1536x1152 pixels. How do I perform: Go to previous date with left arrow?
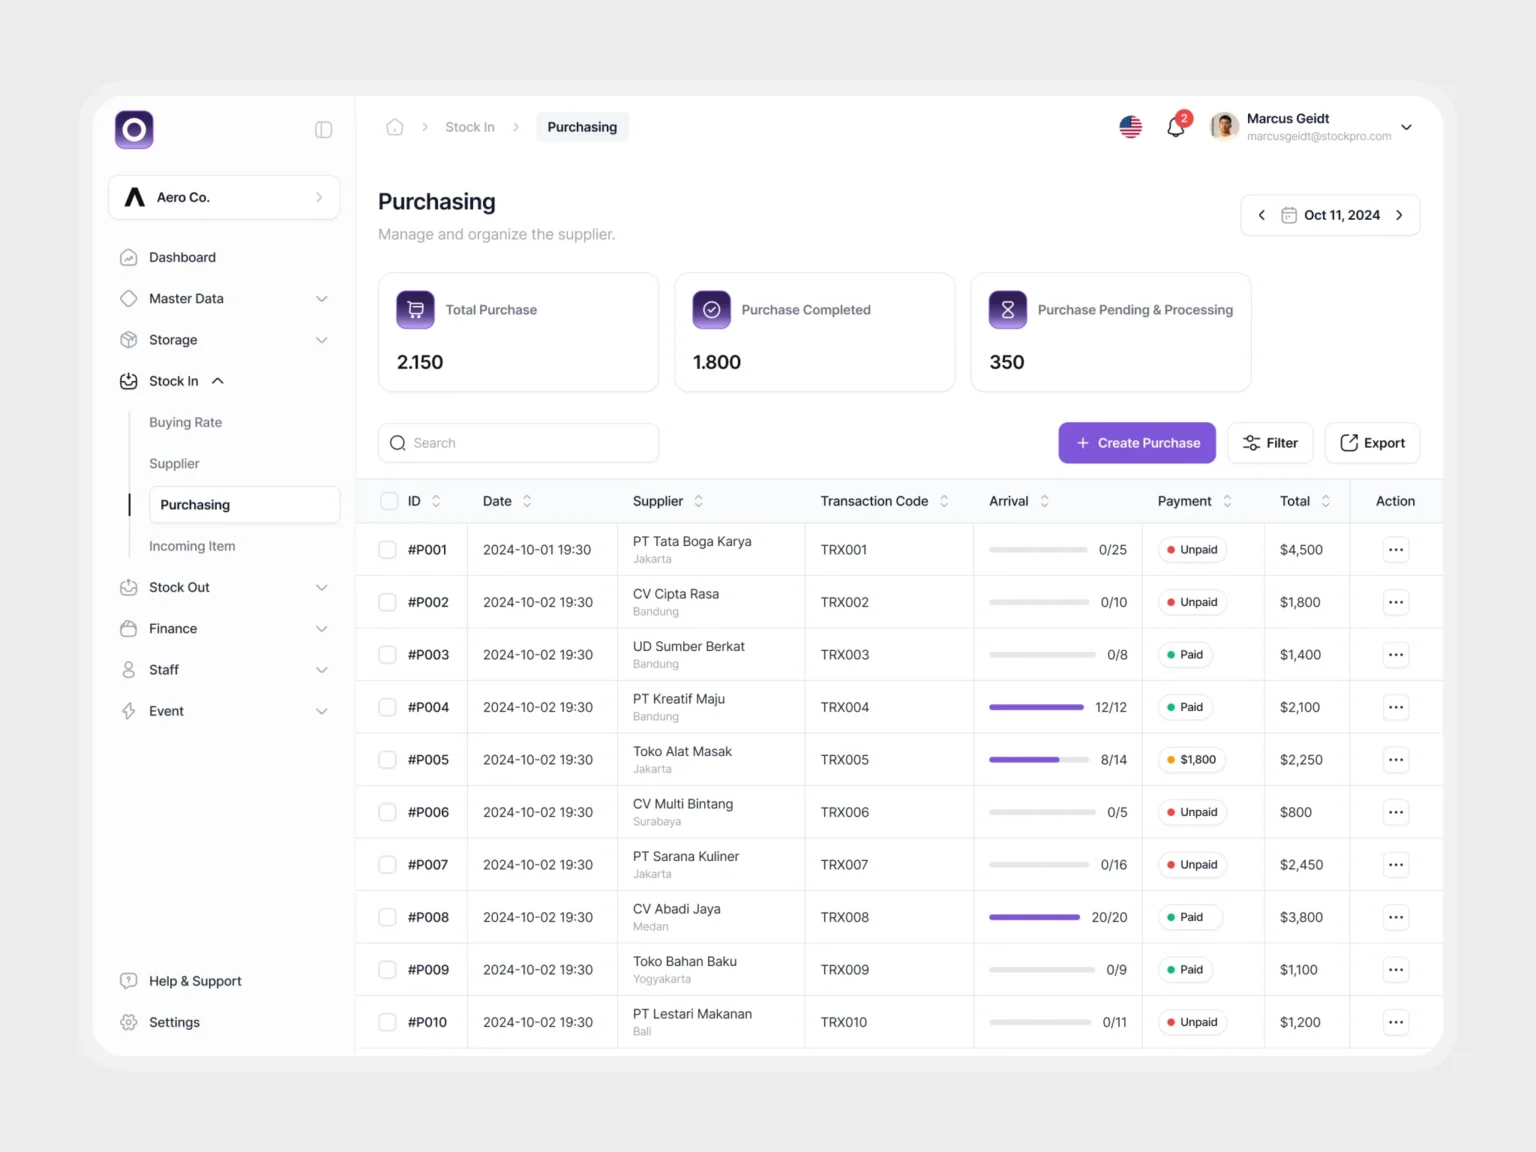(1262, 215)
